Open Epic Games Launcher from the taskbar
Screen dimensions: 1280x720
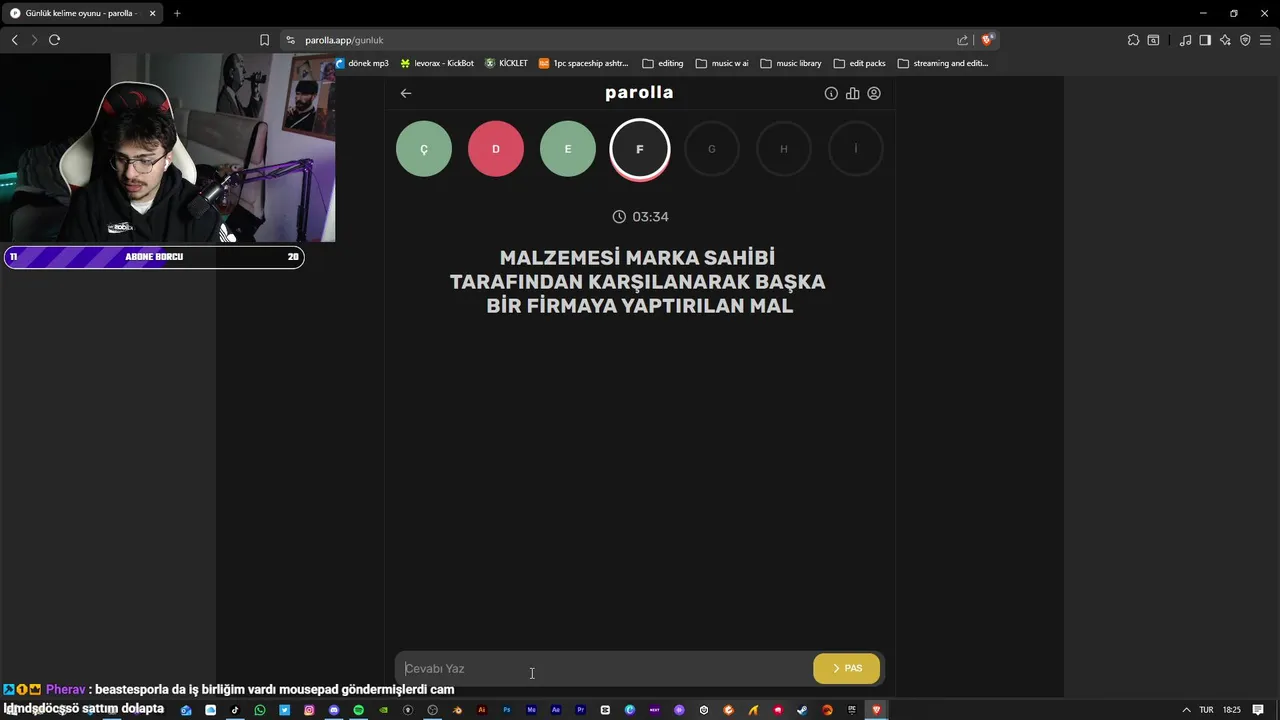[x=851, y=710]
